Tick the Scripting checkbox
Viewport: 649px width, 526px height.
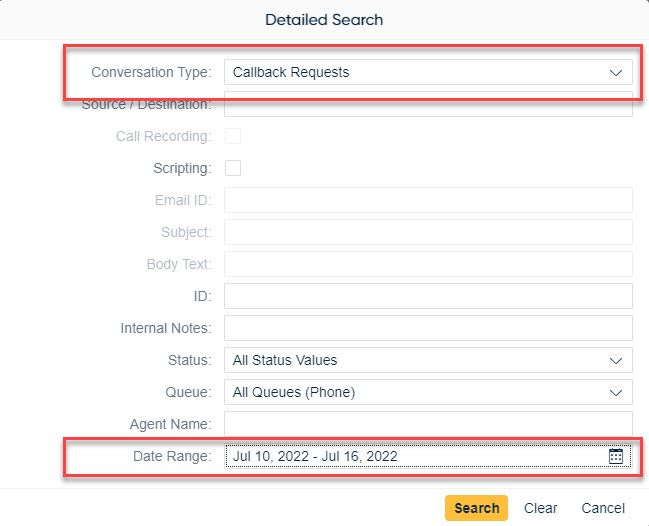(233, 168)
